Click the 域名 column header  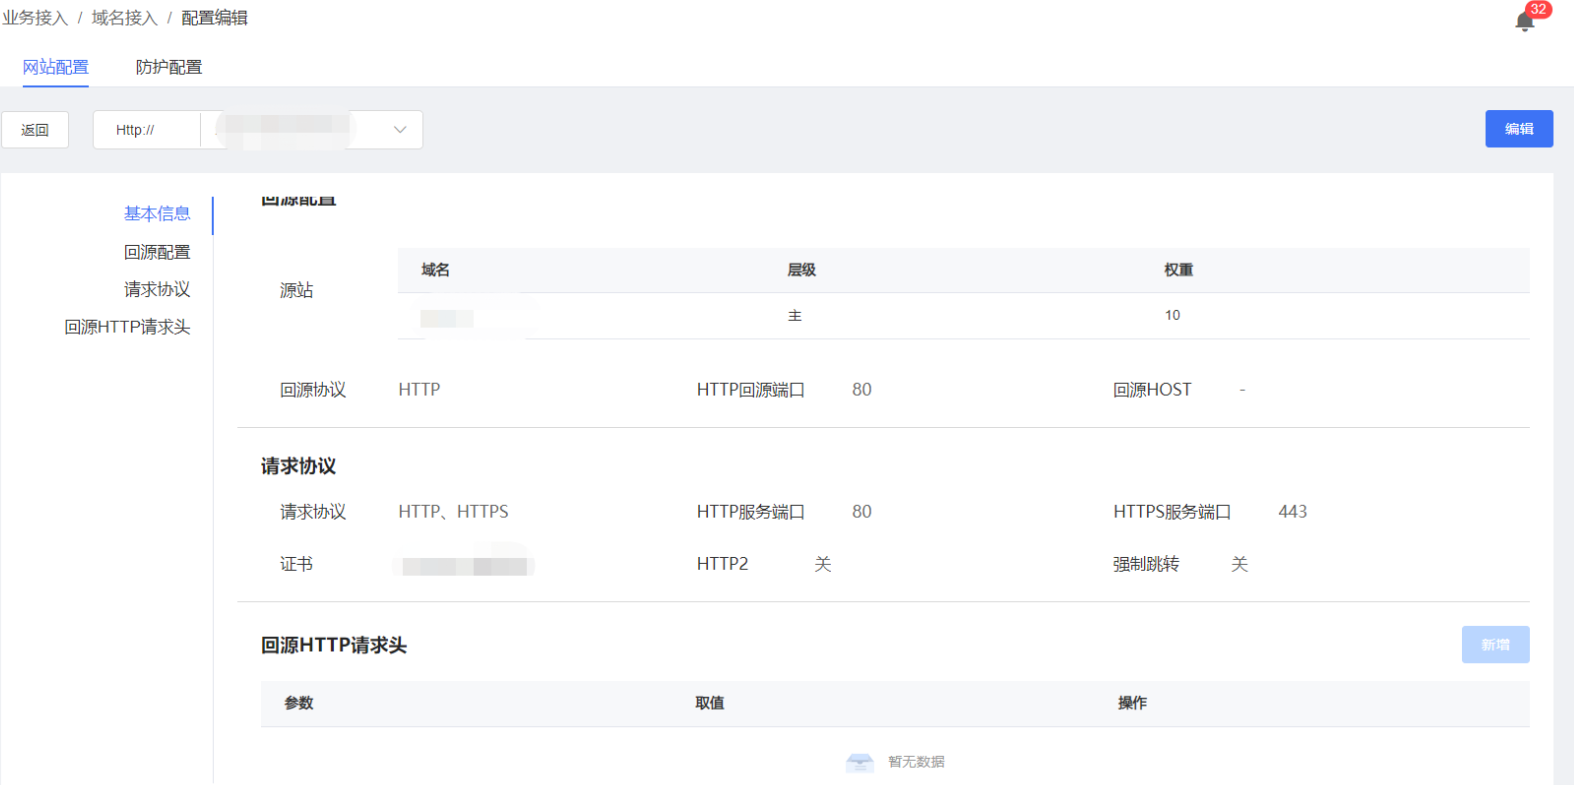pos(435,270)
